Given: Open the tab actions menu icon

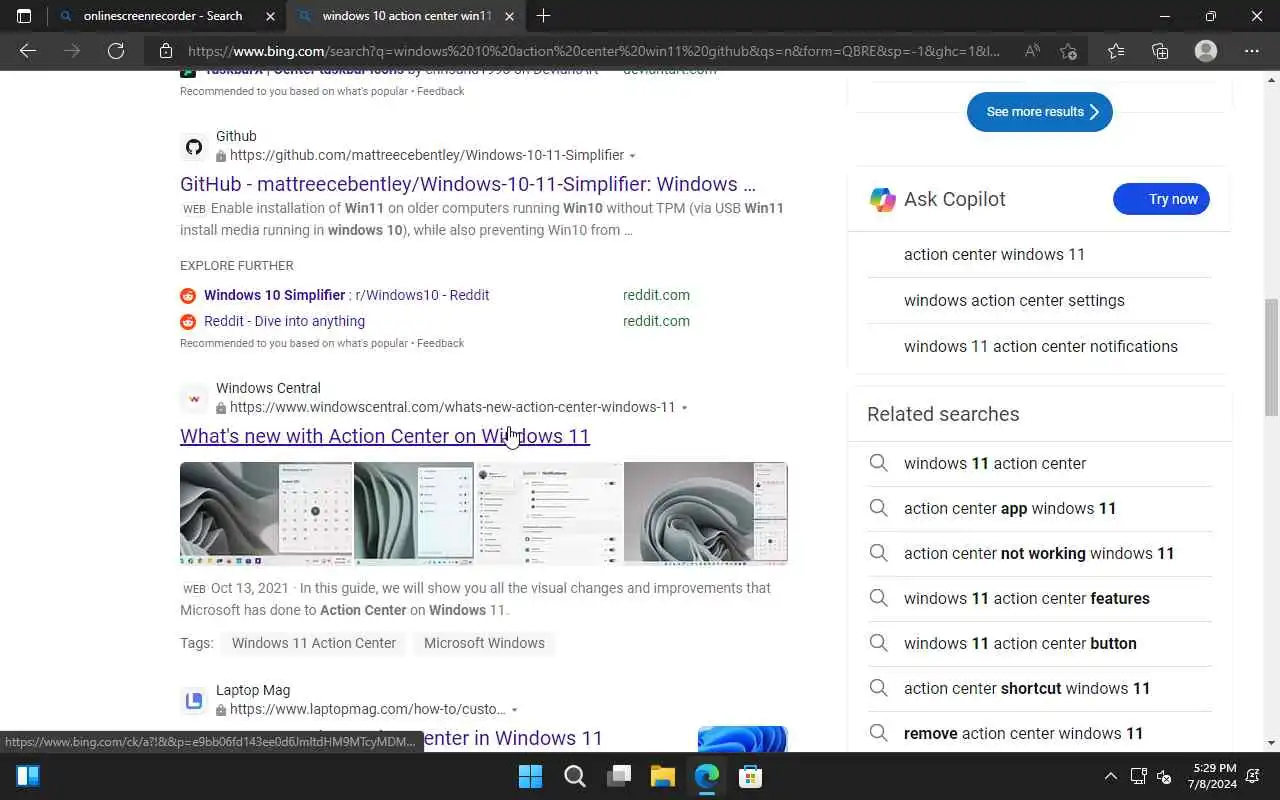Looking at the screenshot, I should 24,16.
